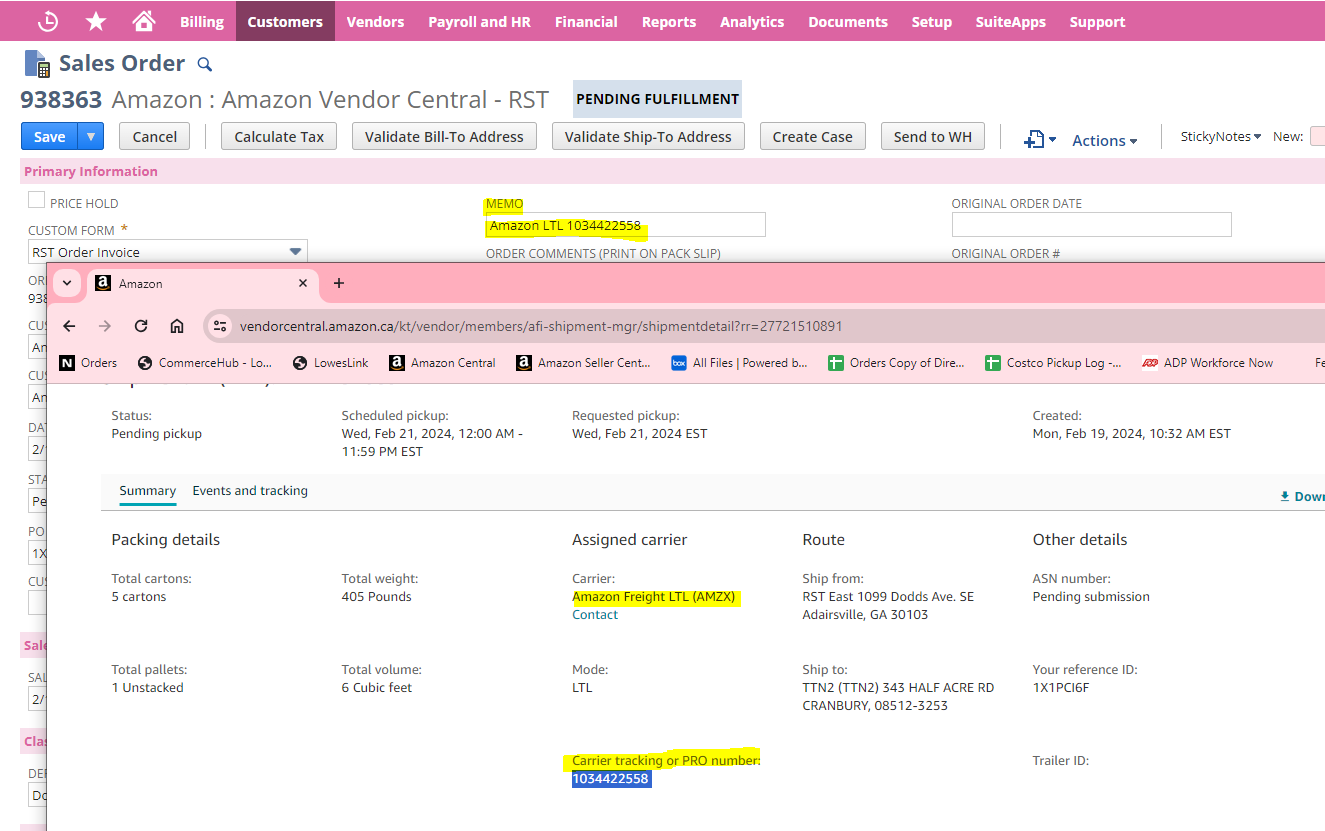Click Calculate Tax button

[279, 136]
